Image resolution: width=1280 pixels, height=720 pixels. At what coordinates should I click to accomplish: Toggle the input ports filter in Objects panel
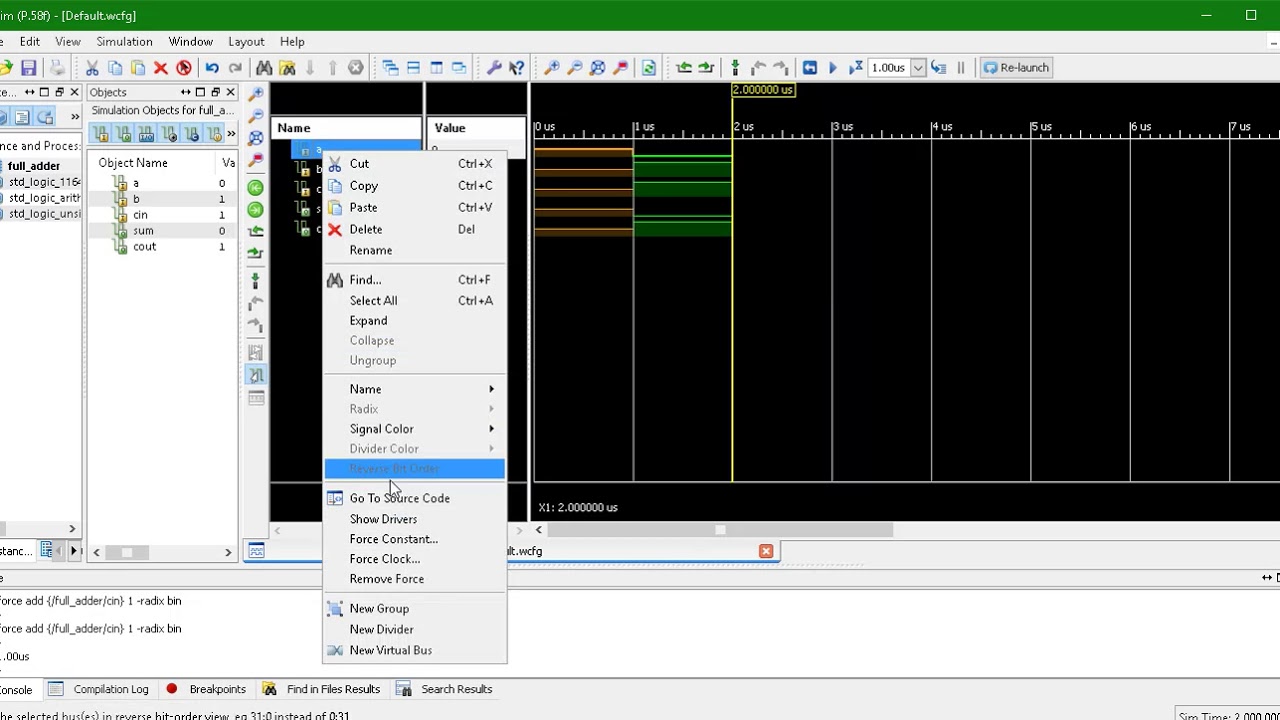[101, 134]
